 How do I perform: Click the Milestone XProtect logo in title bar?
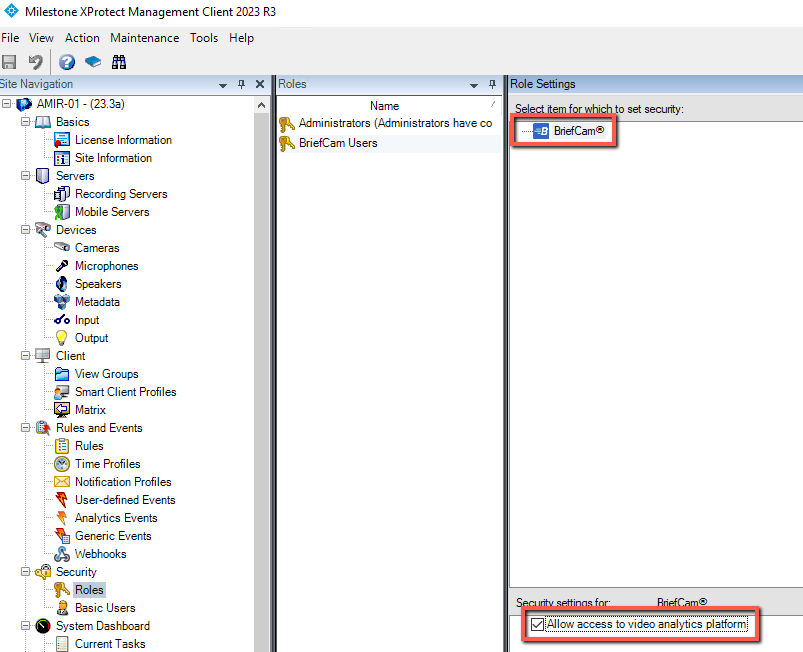click(x=11, y=11)
